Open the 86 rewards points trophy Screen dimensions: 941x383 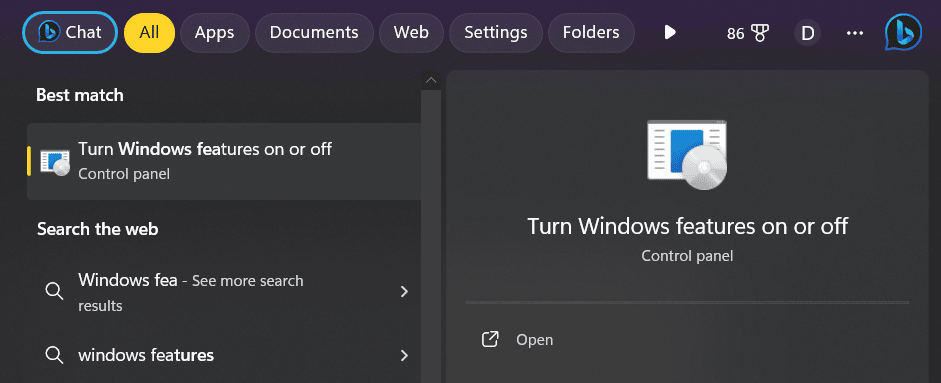(748, 33)
